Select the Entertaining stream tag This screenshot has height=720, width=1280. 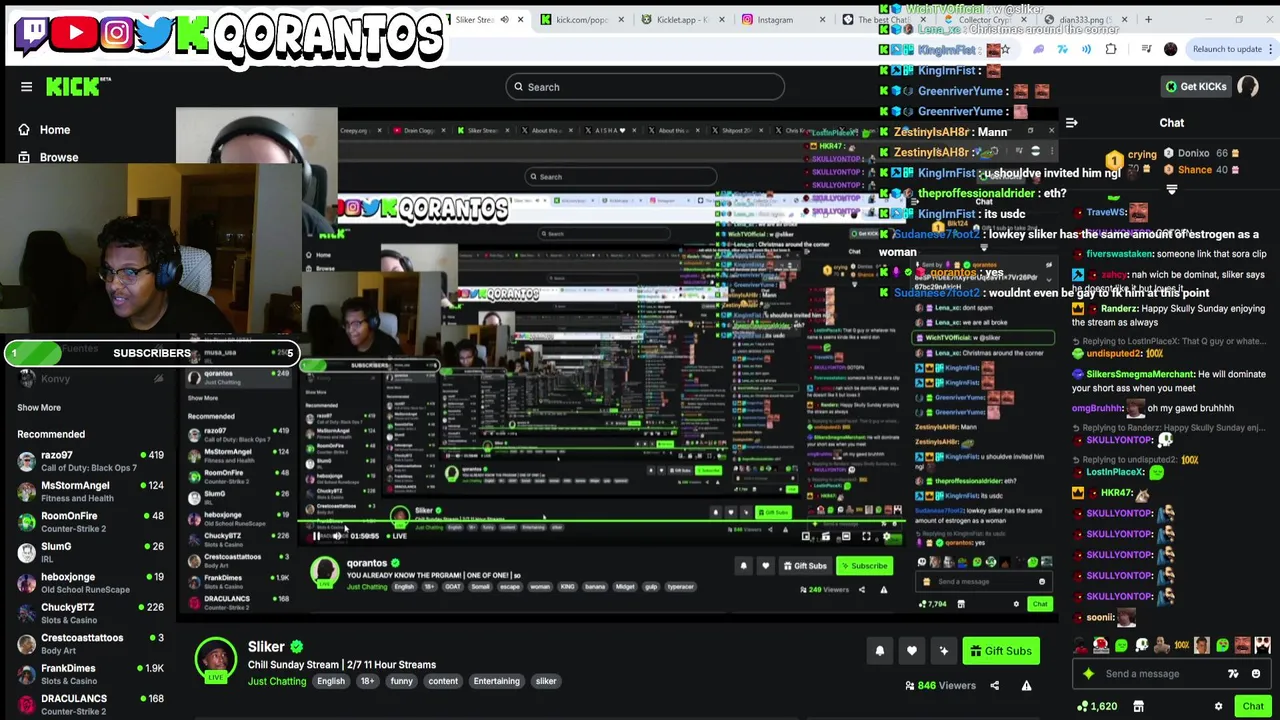496,682
